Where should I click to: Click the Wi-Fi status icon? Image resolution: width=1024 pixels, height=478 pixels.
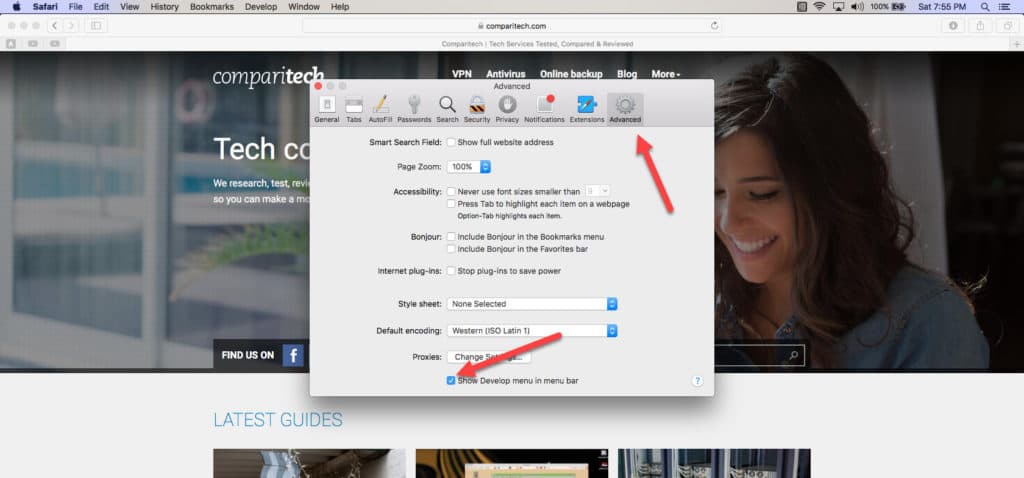[x=819, y=7]
